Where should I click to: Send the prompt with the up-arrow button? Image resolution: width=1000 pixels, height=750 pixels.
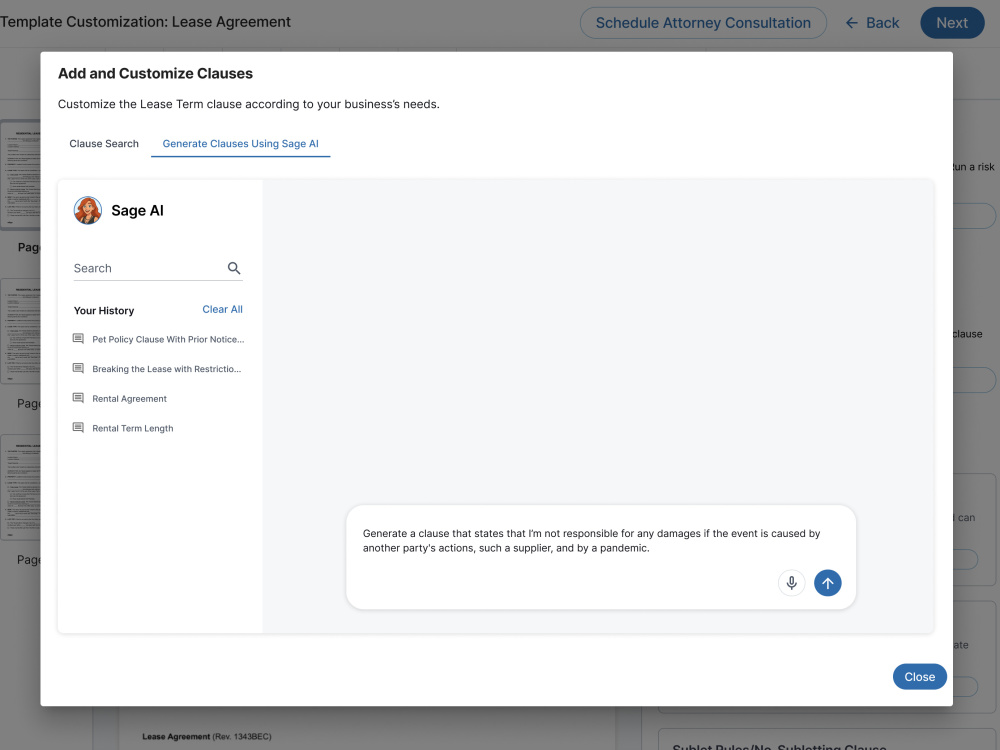[x=827, y=583]
